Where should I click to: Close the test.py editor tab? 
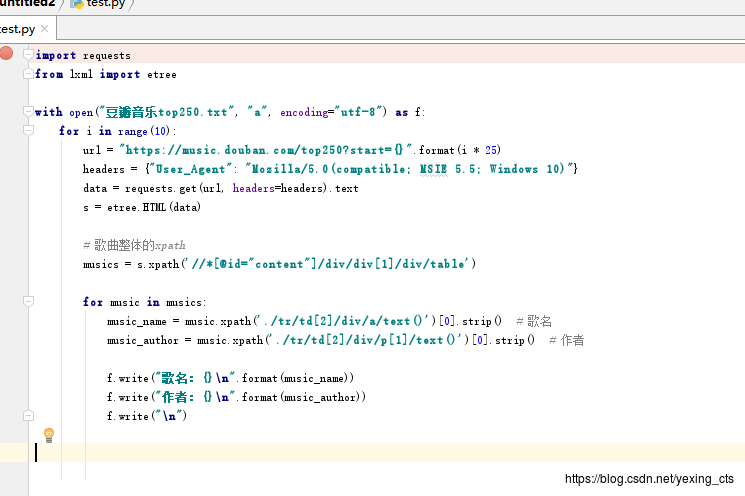45,29
